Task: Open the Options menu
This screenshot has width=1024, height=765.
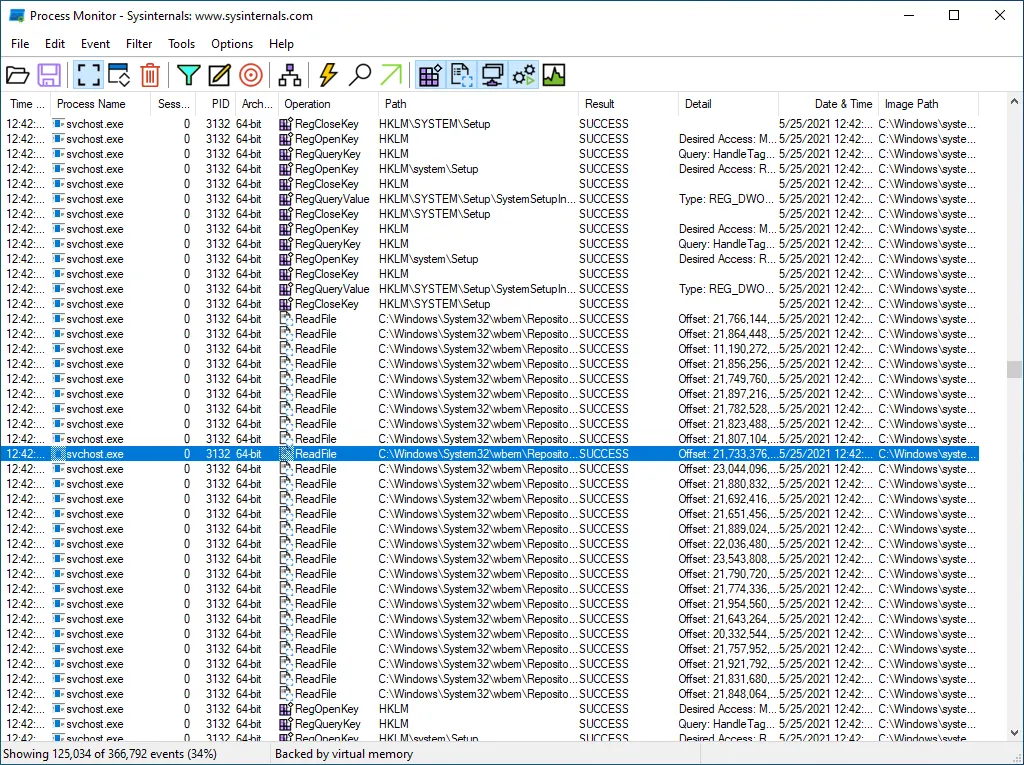Action: pyautogui.click(x=231, y=44)
